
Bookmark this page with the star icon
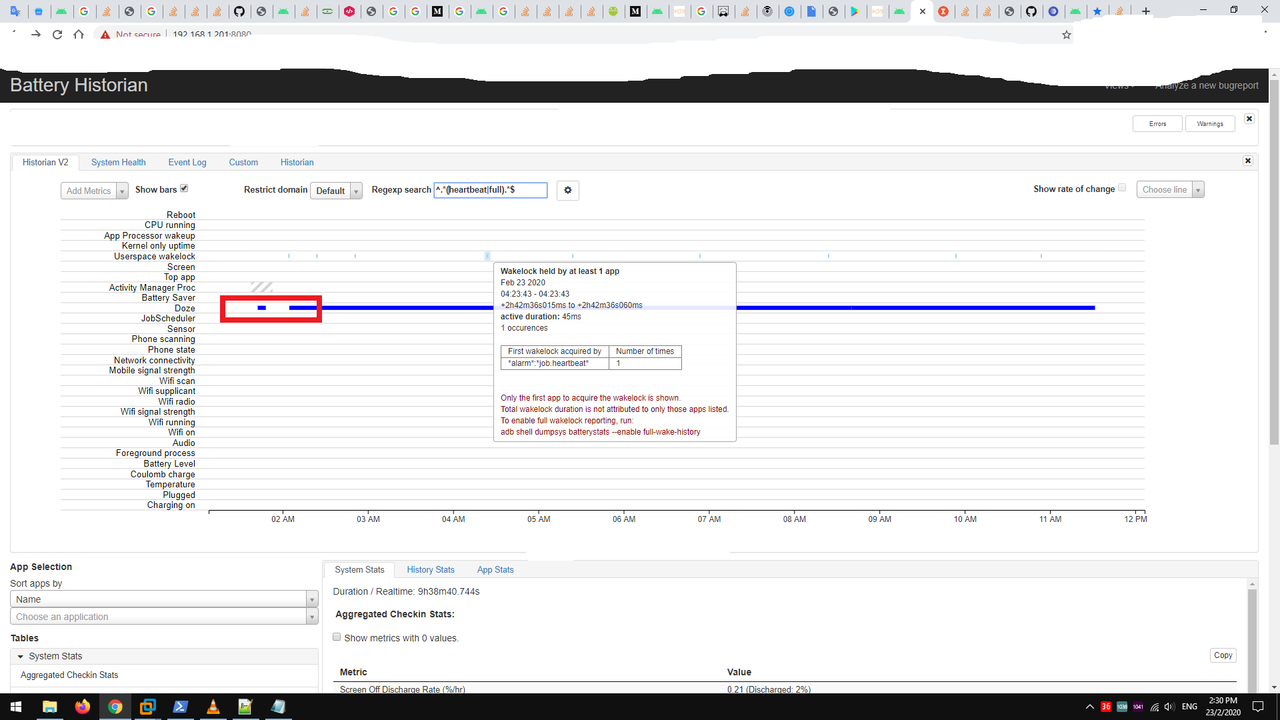(x=1066, y=34)
